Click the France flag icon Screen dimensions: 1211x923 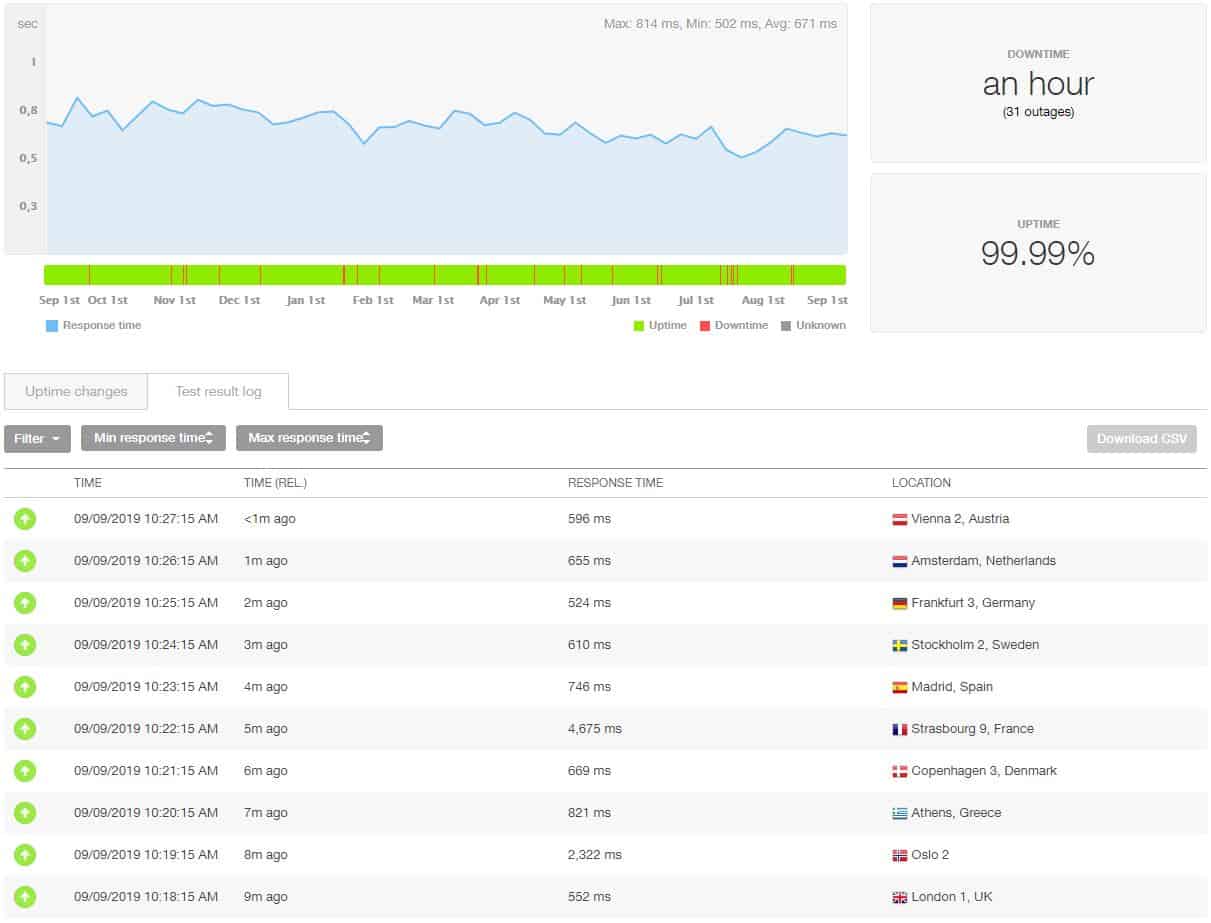click(x=900, y=730)
